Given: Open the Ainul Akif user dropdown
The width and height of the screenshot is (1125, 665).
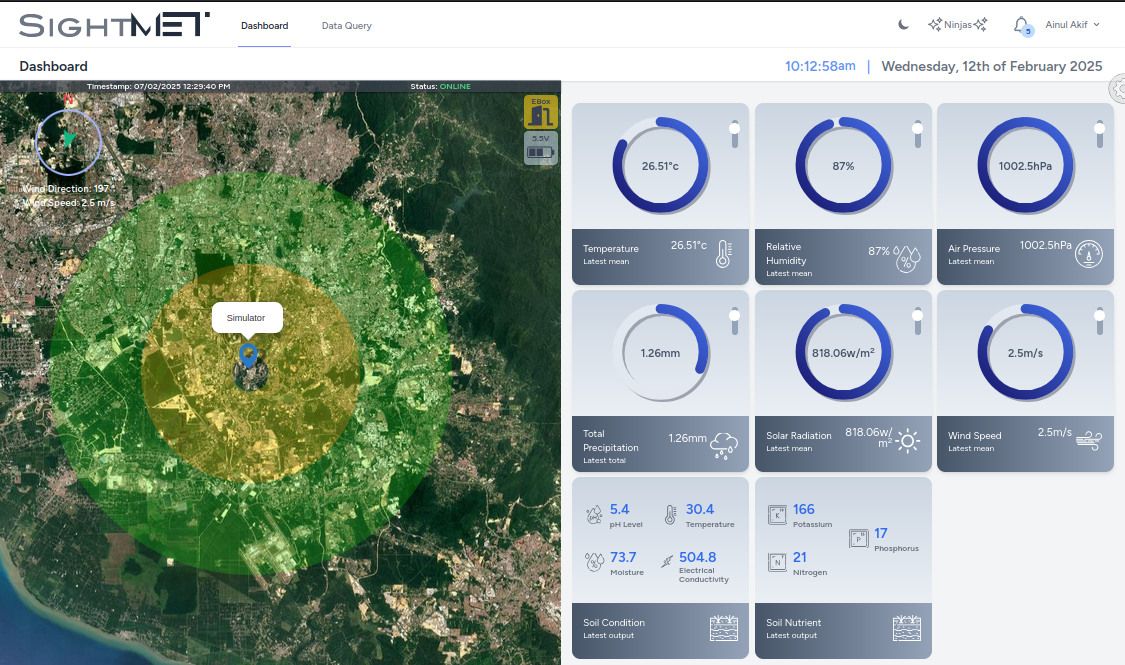Looking at the screenshot, I should click(1072, 24).
